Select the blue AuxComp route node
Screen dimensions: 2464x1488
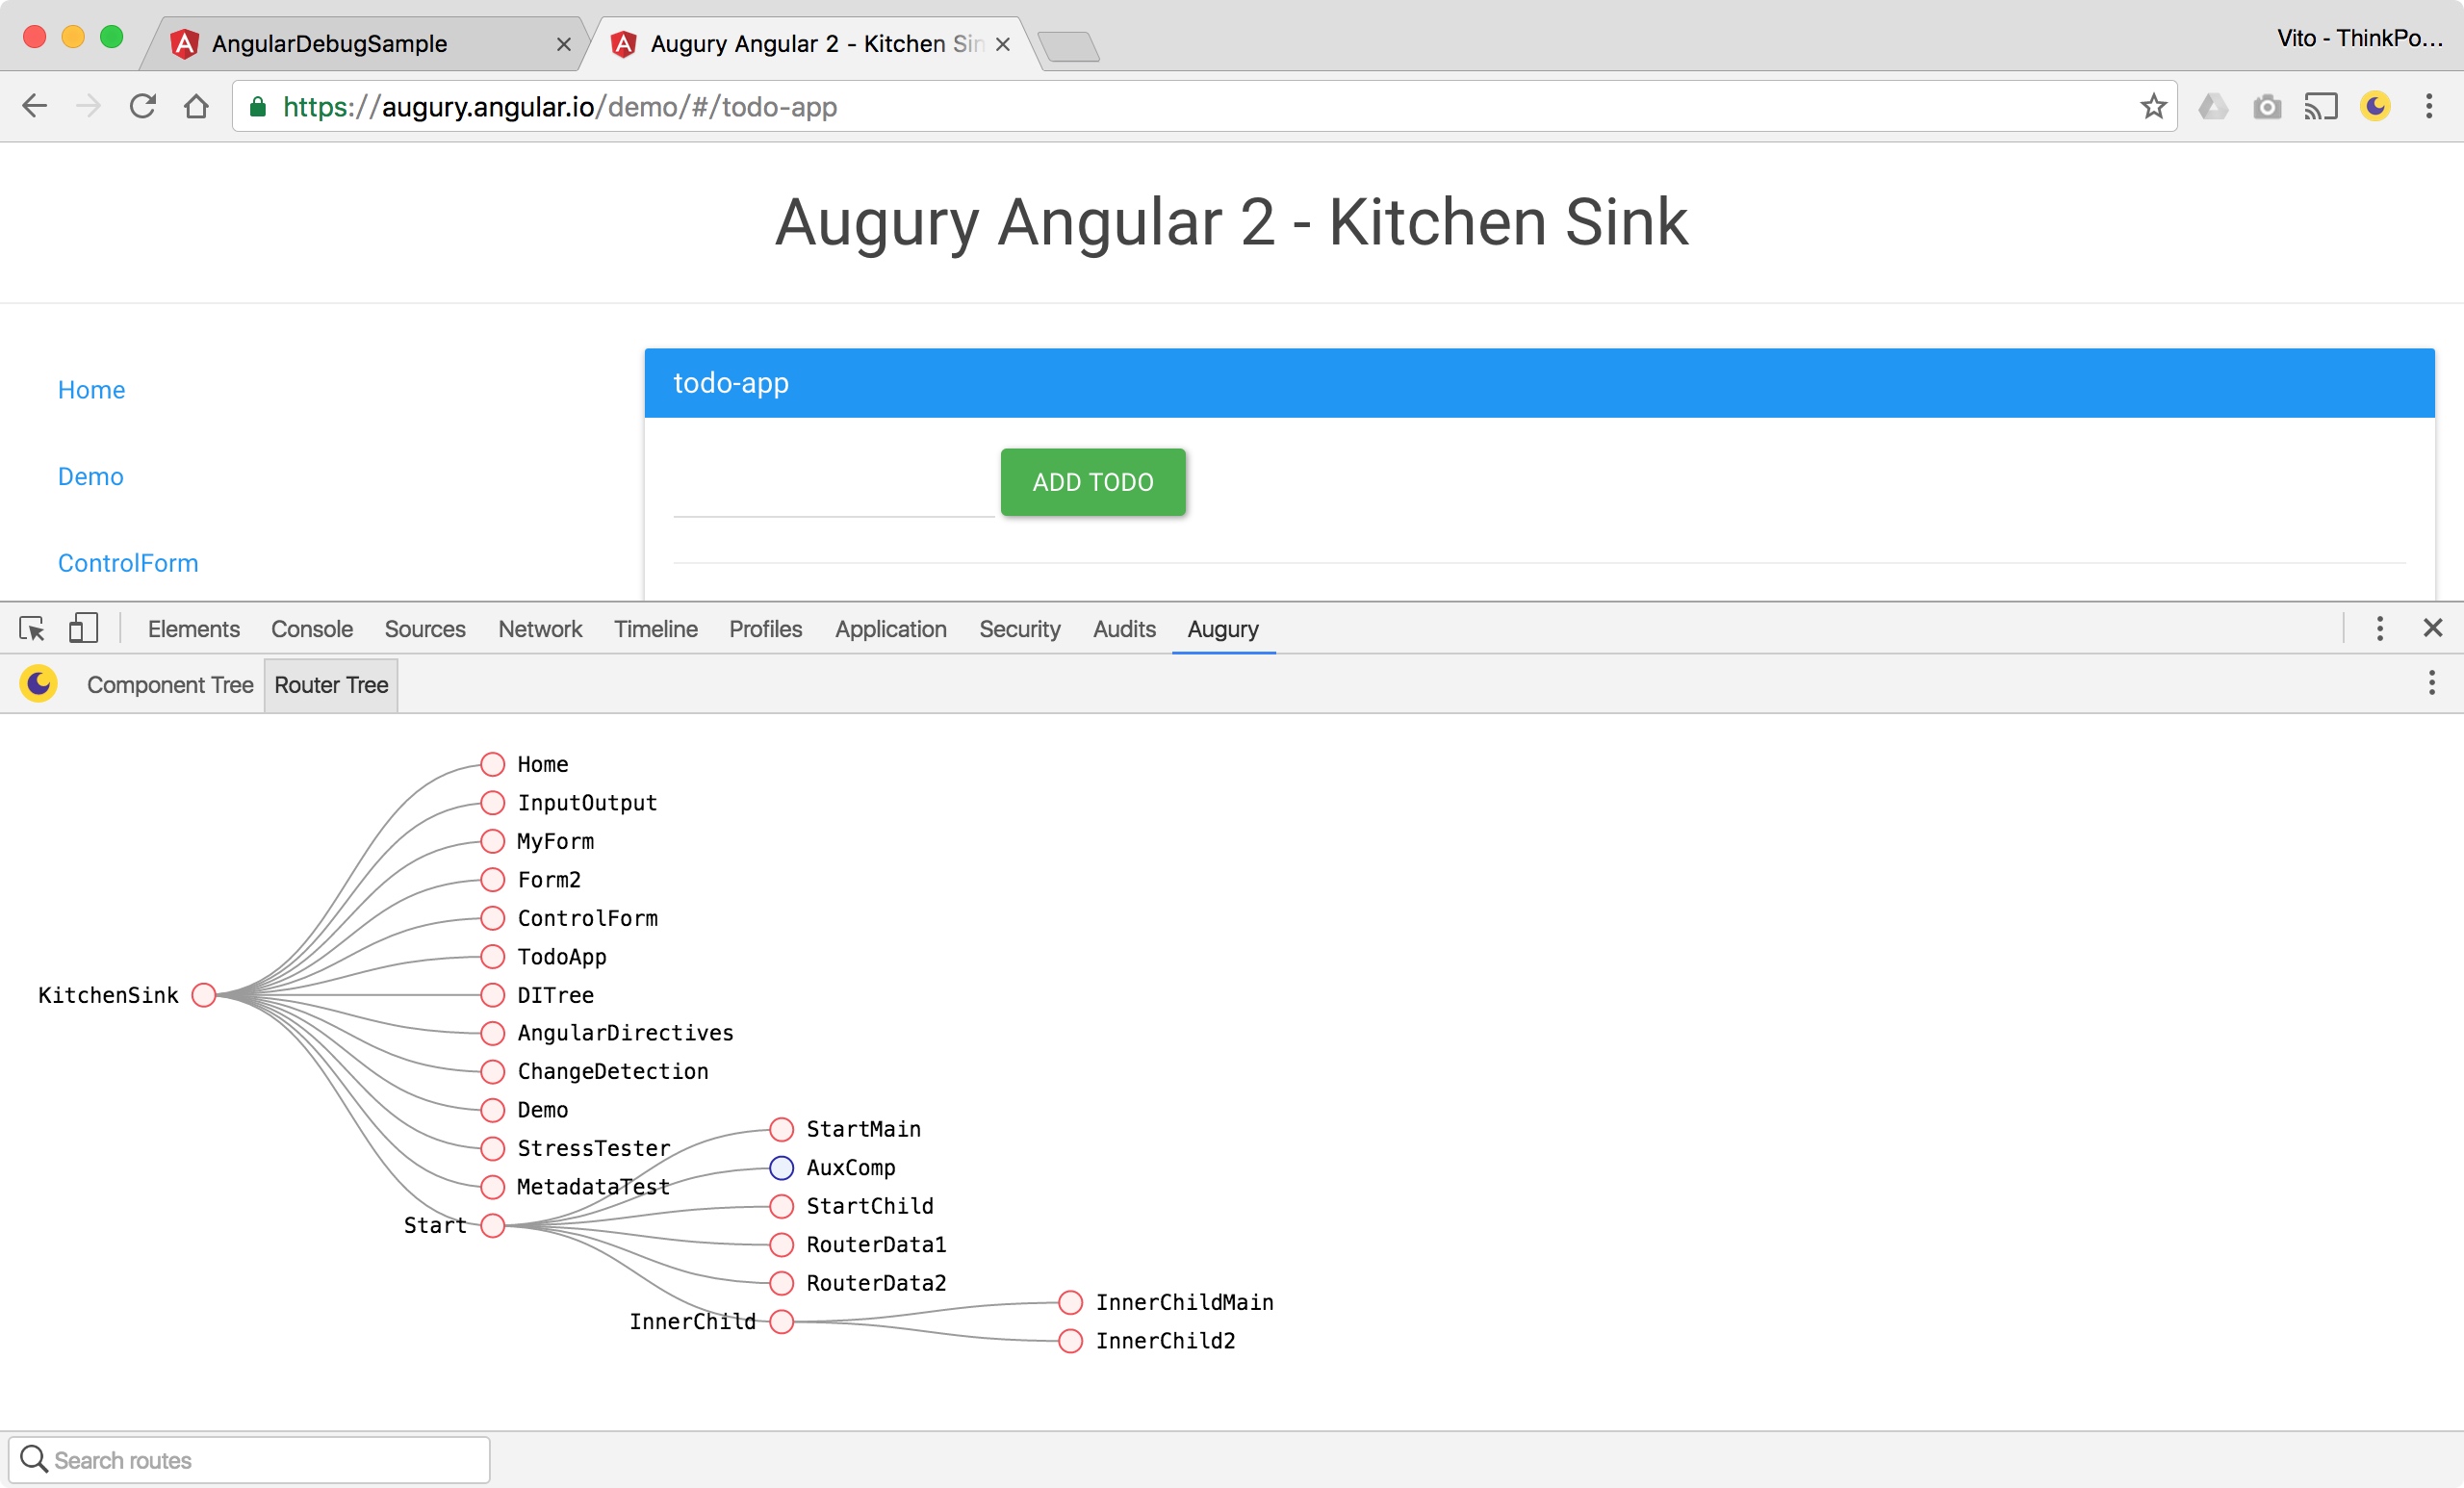[781, 1168]
